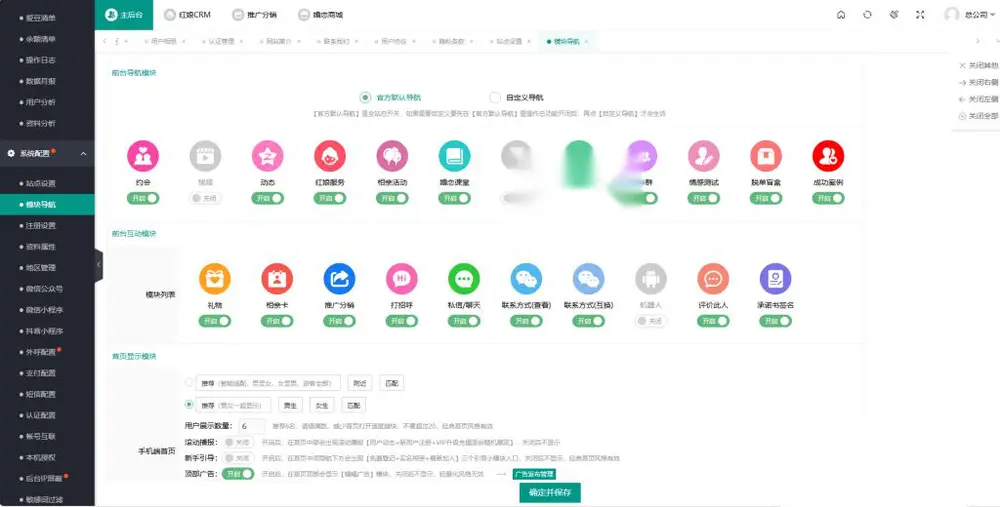Click the 动态 star module icon

pos(267,156)
